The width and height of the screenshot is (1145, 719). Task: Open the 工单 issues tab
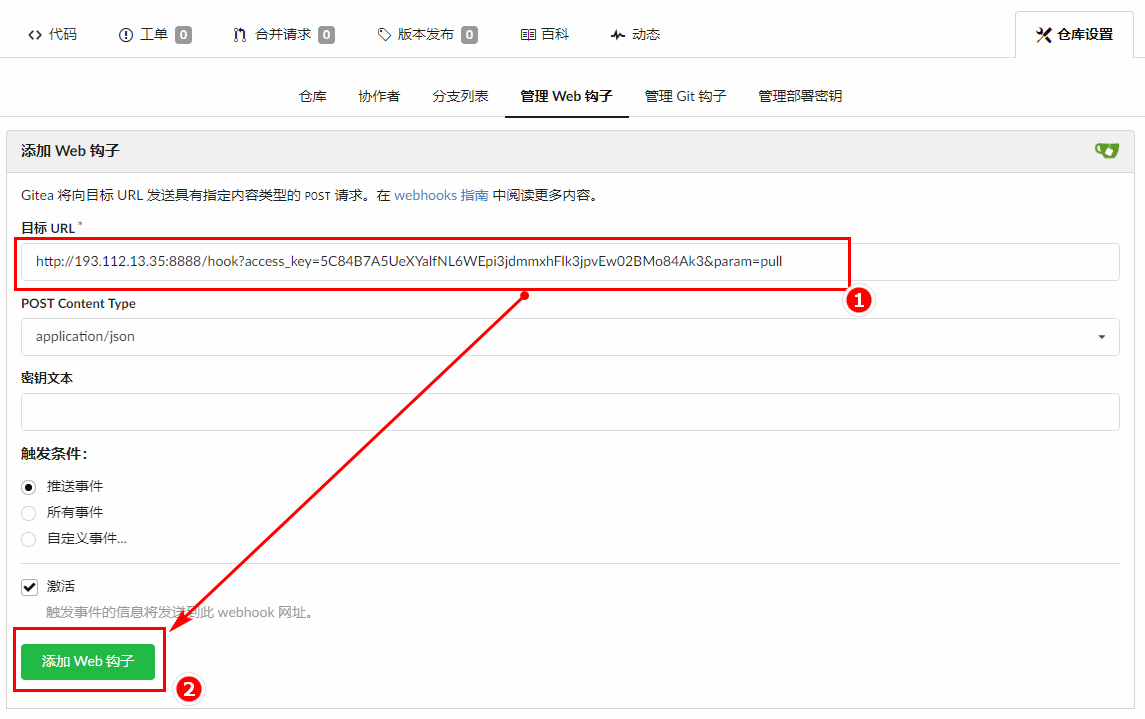154,34
